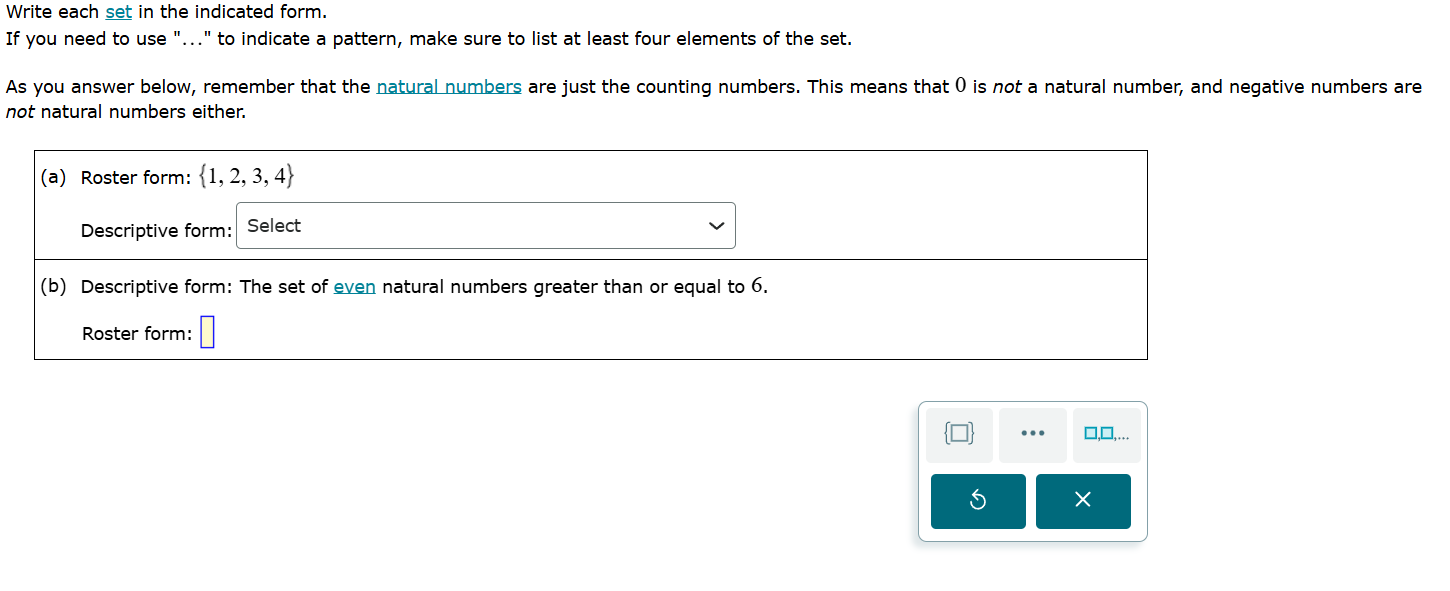Click inside the answer entry field for part (b)
This screenshot has height=591, width=1450.
tap(207, 331)
